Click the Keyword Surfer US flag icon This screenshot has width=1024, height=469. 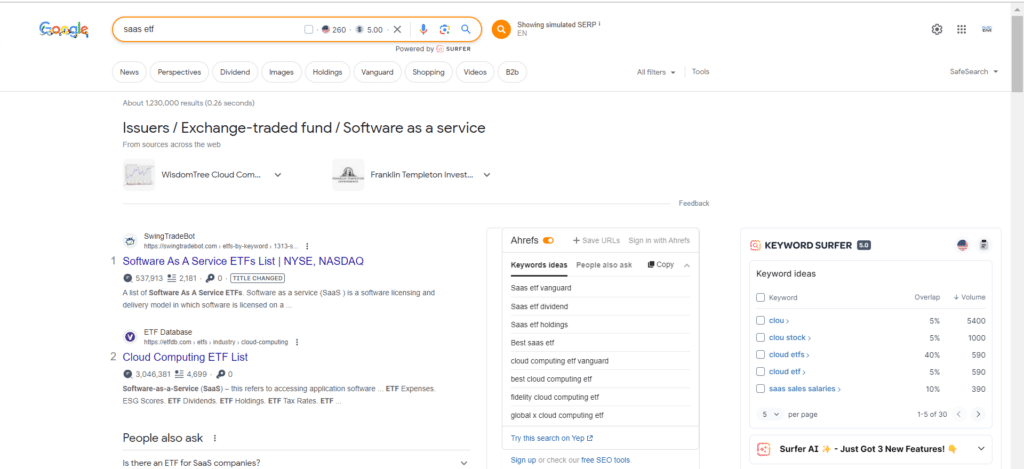[962, 246]
